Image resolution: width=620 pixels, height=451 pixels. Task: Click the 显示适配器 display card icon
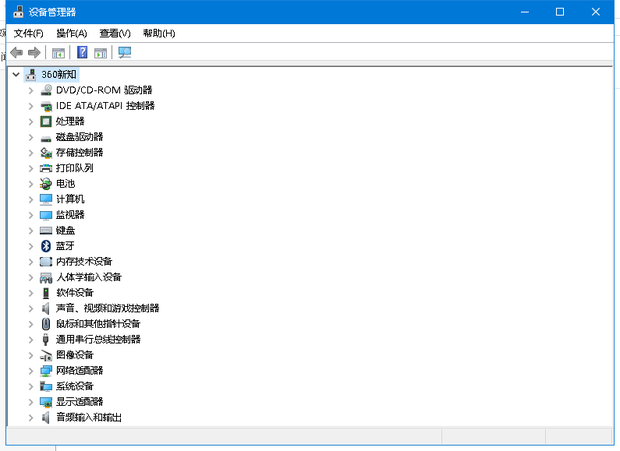pyautogui.click(x=46, y=402)
